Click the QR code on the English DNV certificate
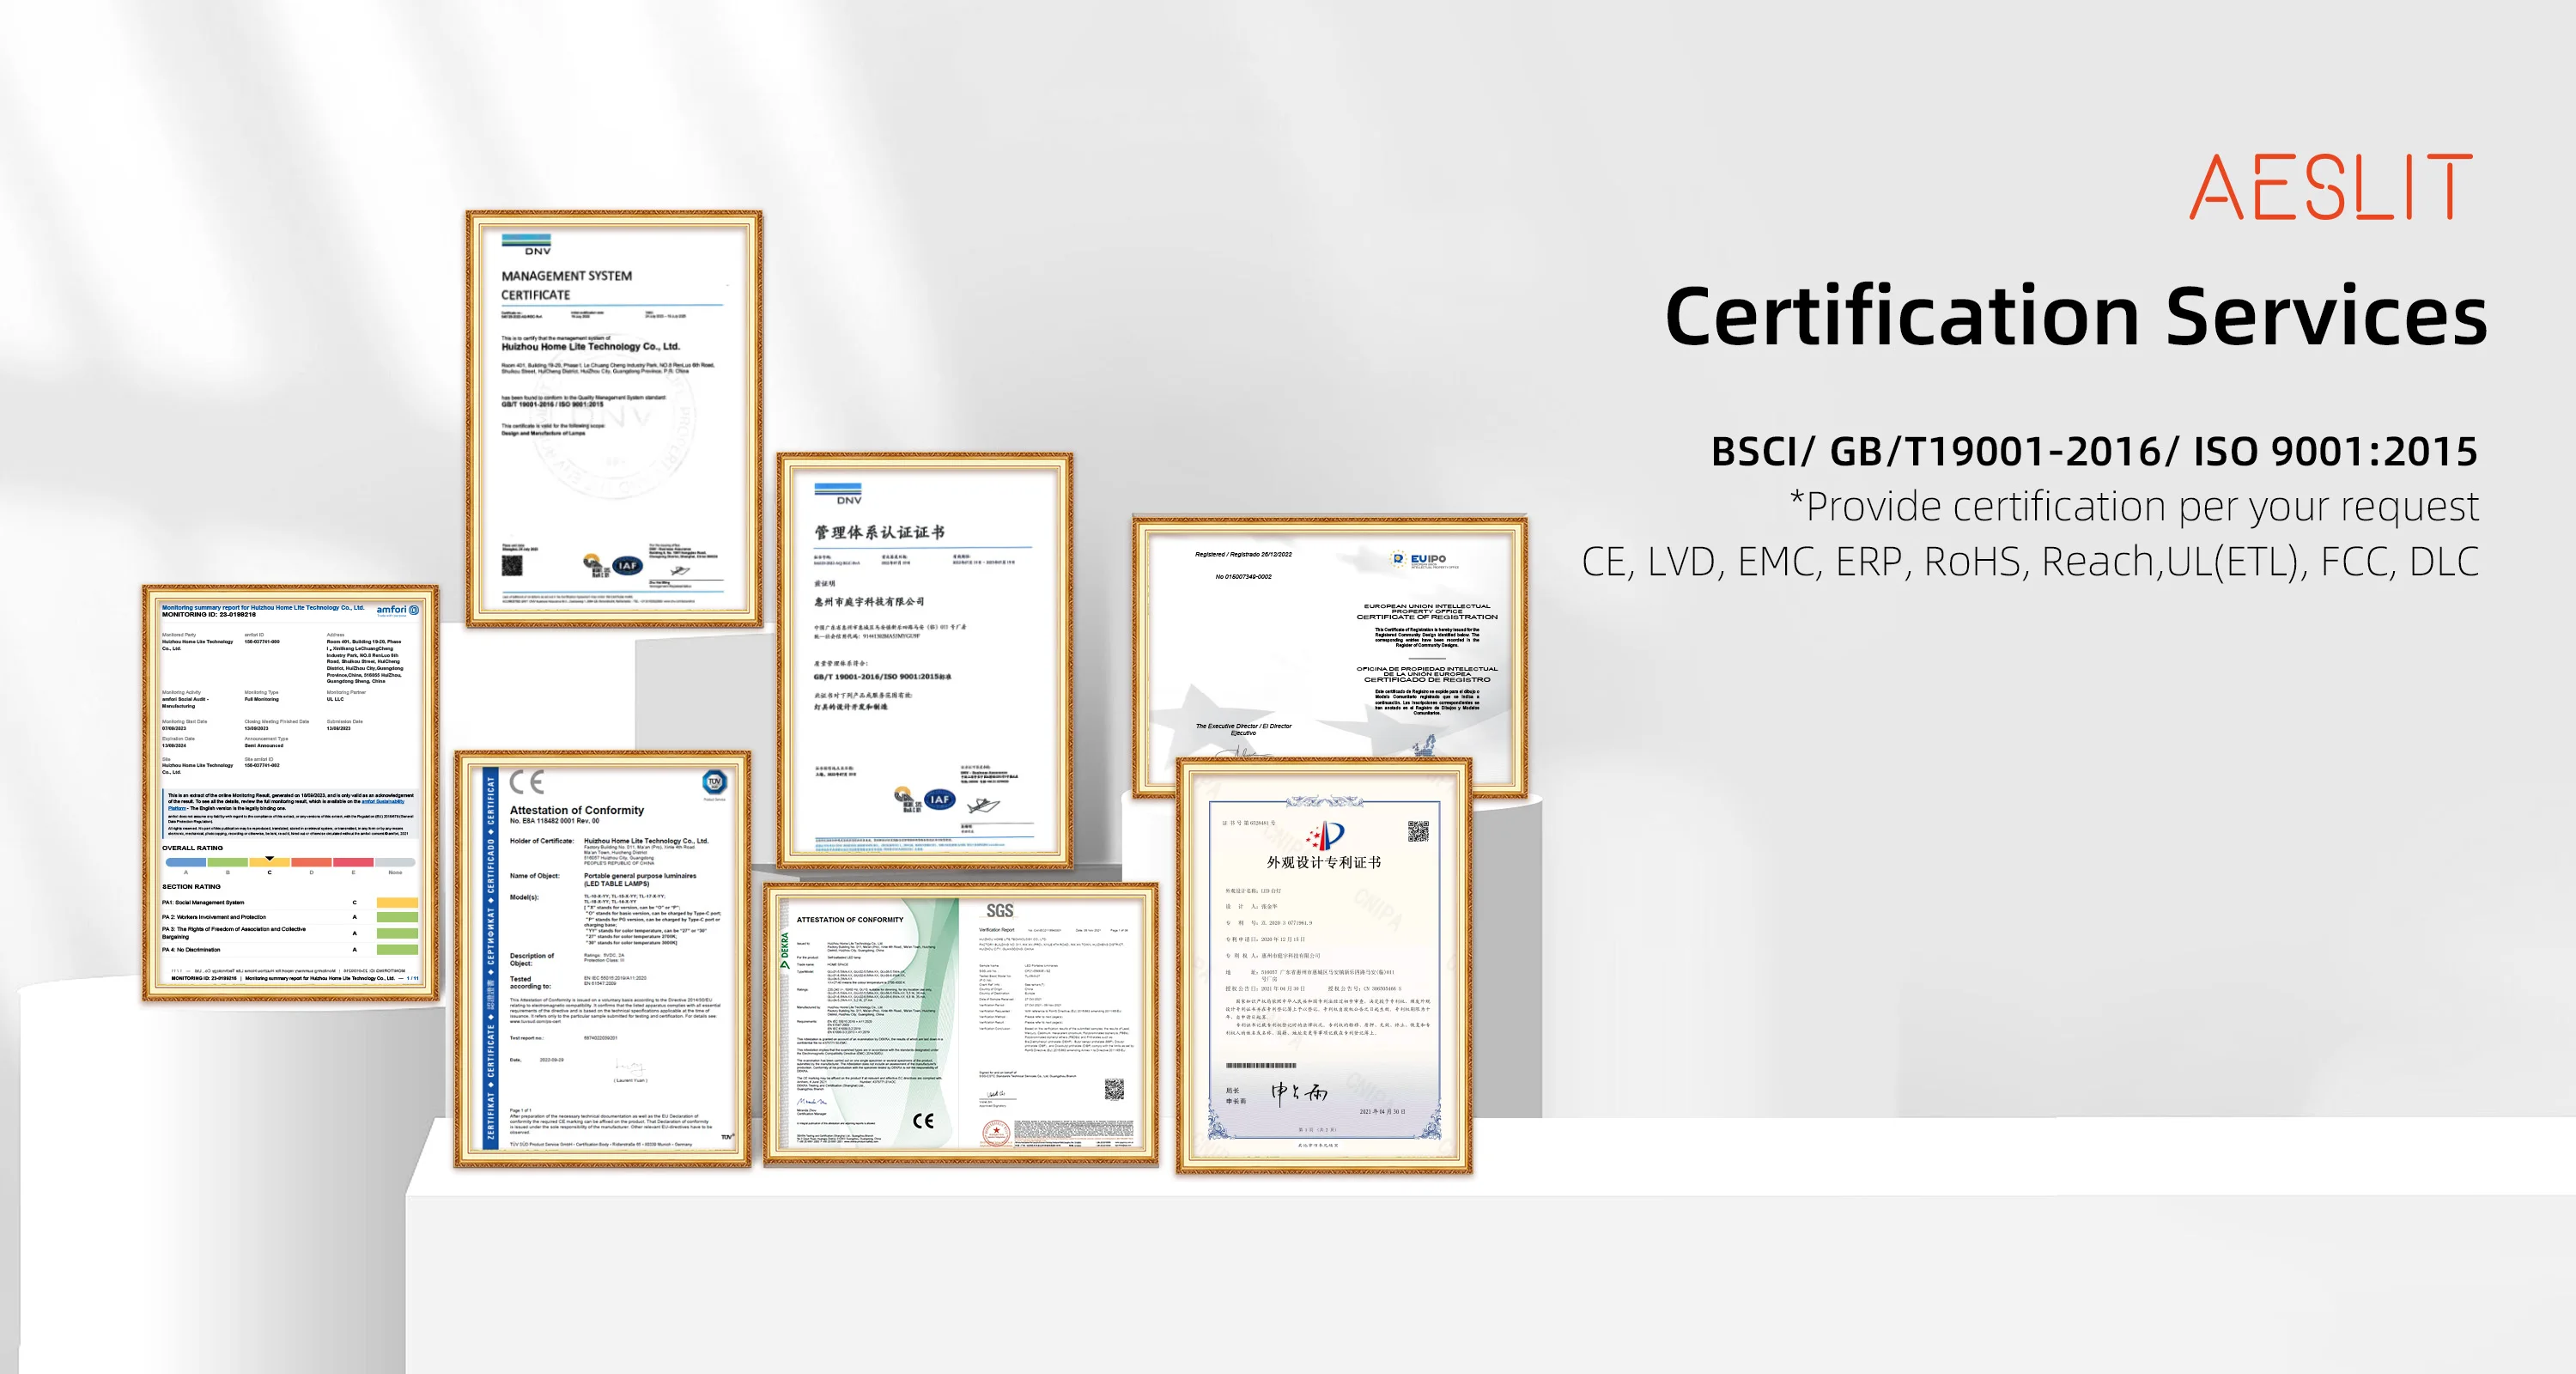 tap(512, 565)
